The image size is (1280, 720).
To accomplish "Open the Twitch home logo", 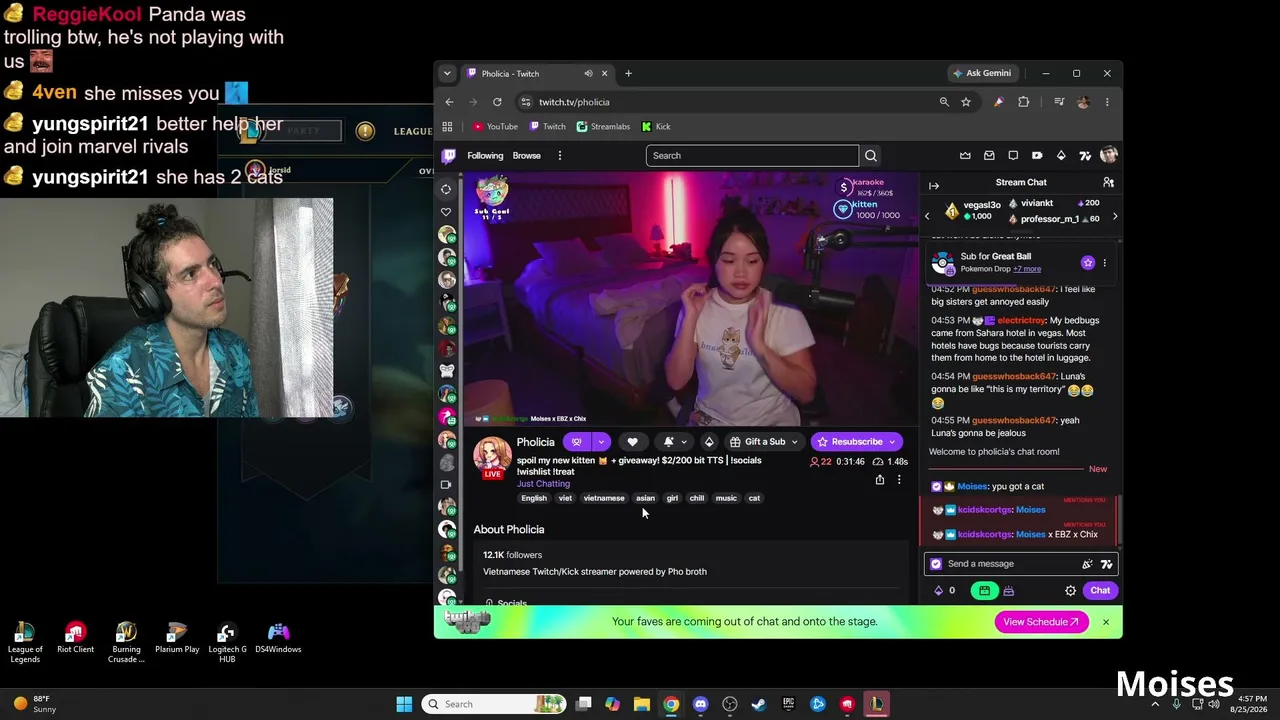I will [449, 155].
